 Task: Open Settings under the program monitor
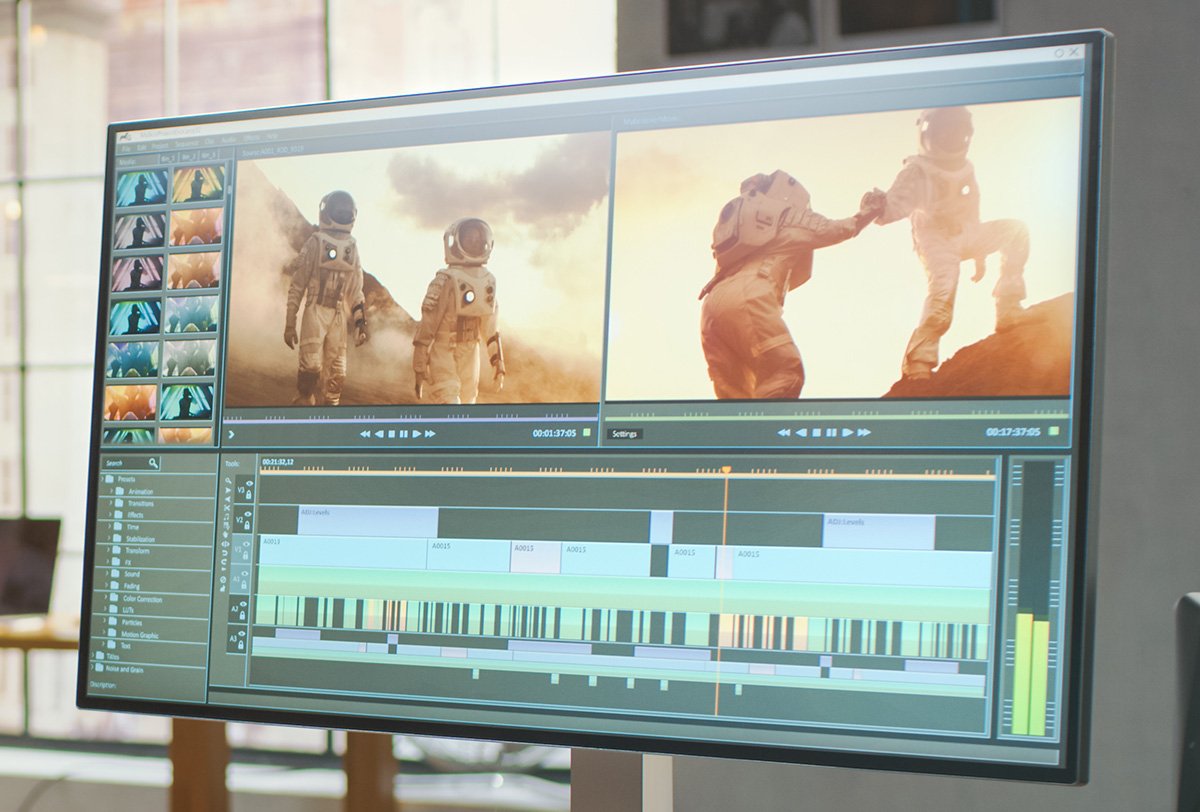[x=625, y=434]
